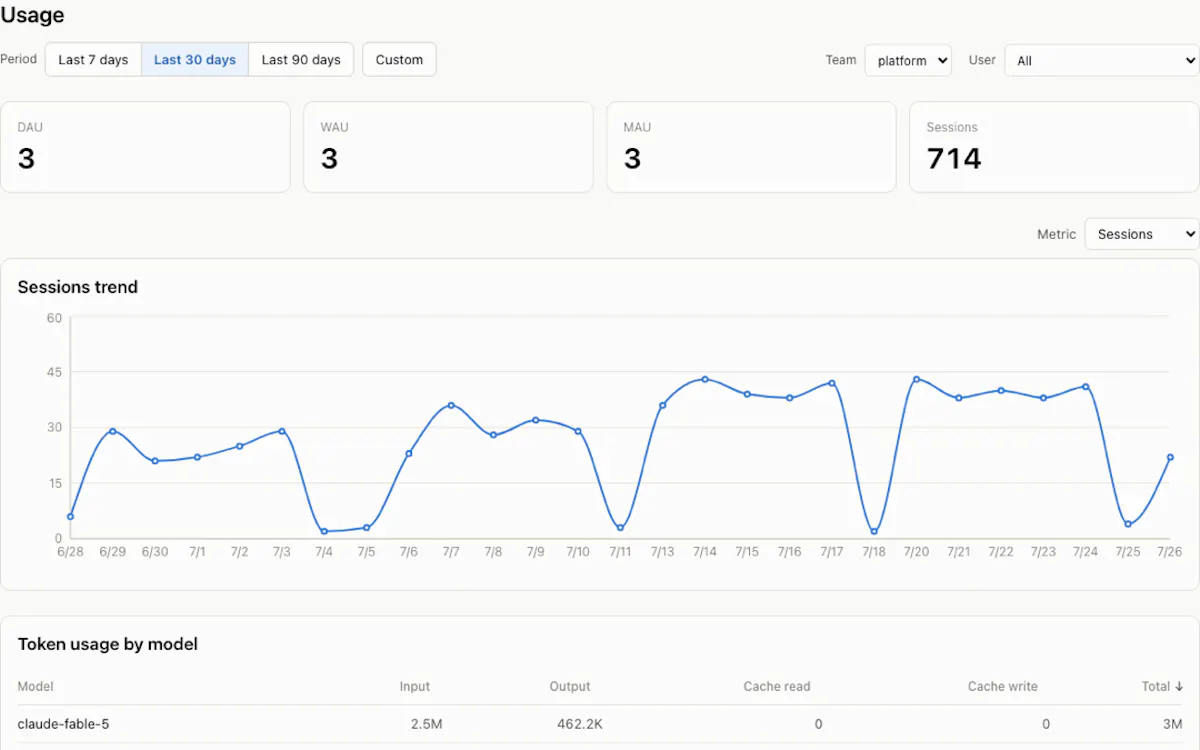Screen dimensions: 1200x750
Task: Click the 45 y-axis label
Action: tap(54, 372)
